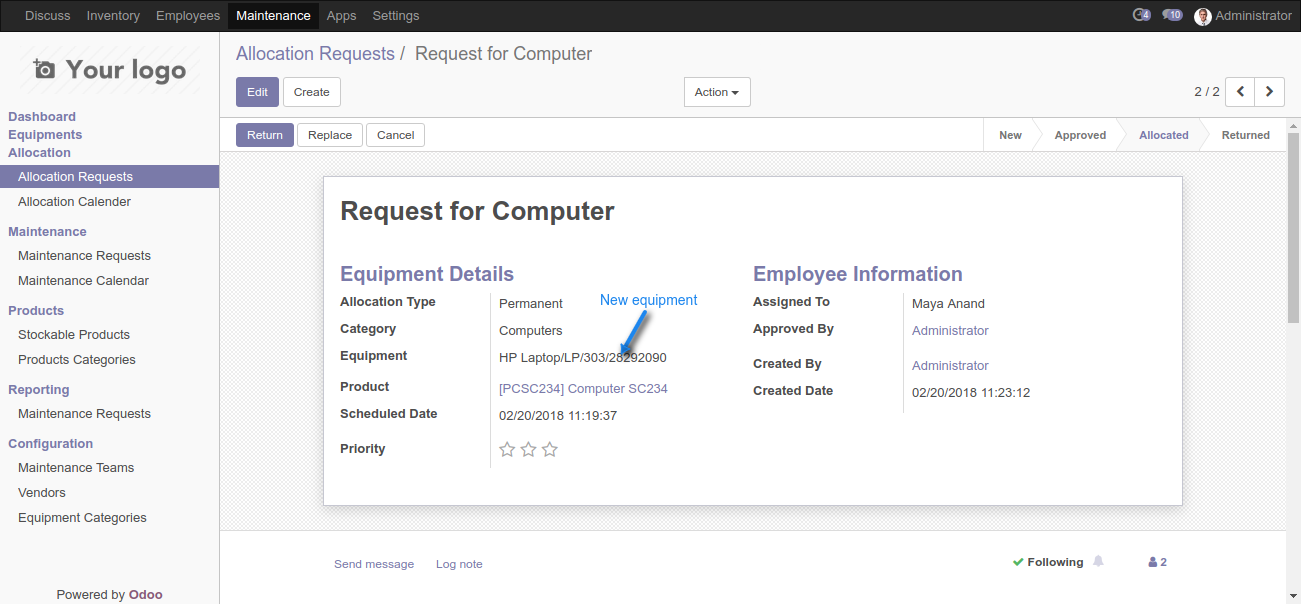Click the Return button
Viewport: 1301px width, 604px height.
(x=265, y=135)
